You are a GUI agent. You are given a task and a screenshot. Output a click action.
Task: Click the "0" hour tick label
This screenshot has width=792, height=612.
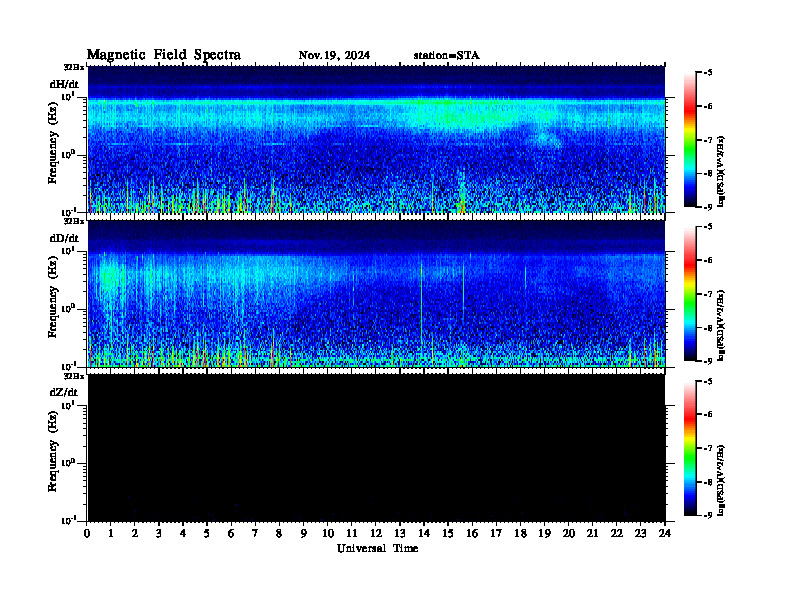(87, 533)
